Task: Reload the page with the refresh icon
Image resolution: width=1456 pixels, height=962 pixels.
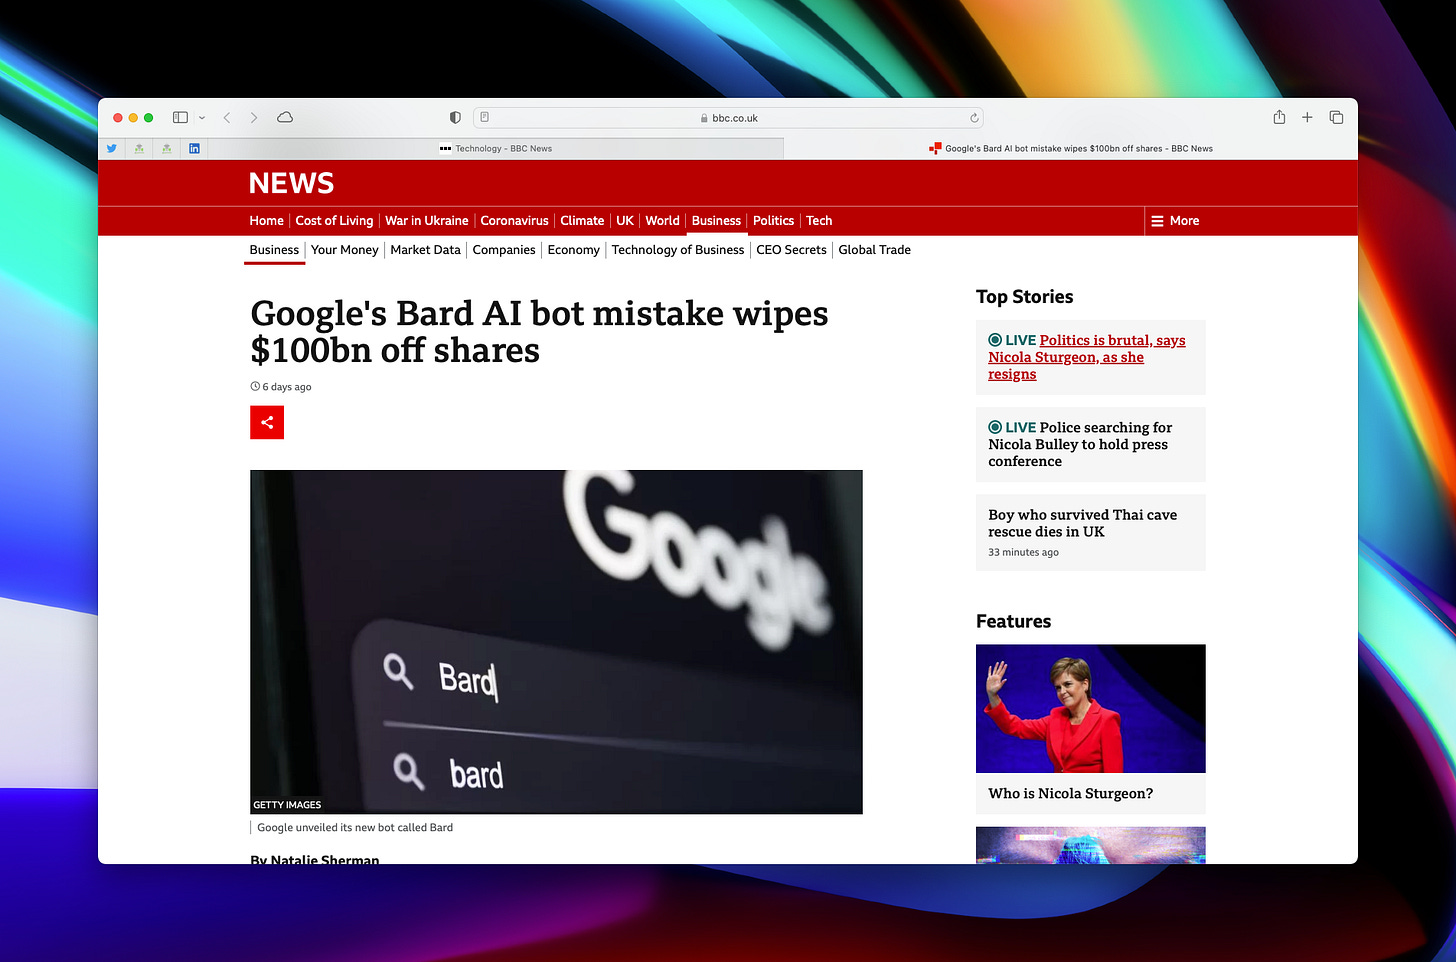Action: [974, 118]
